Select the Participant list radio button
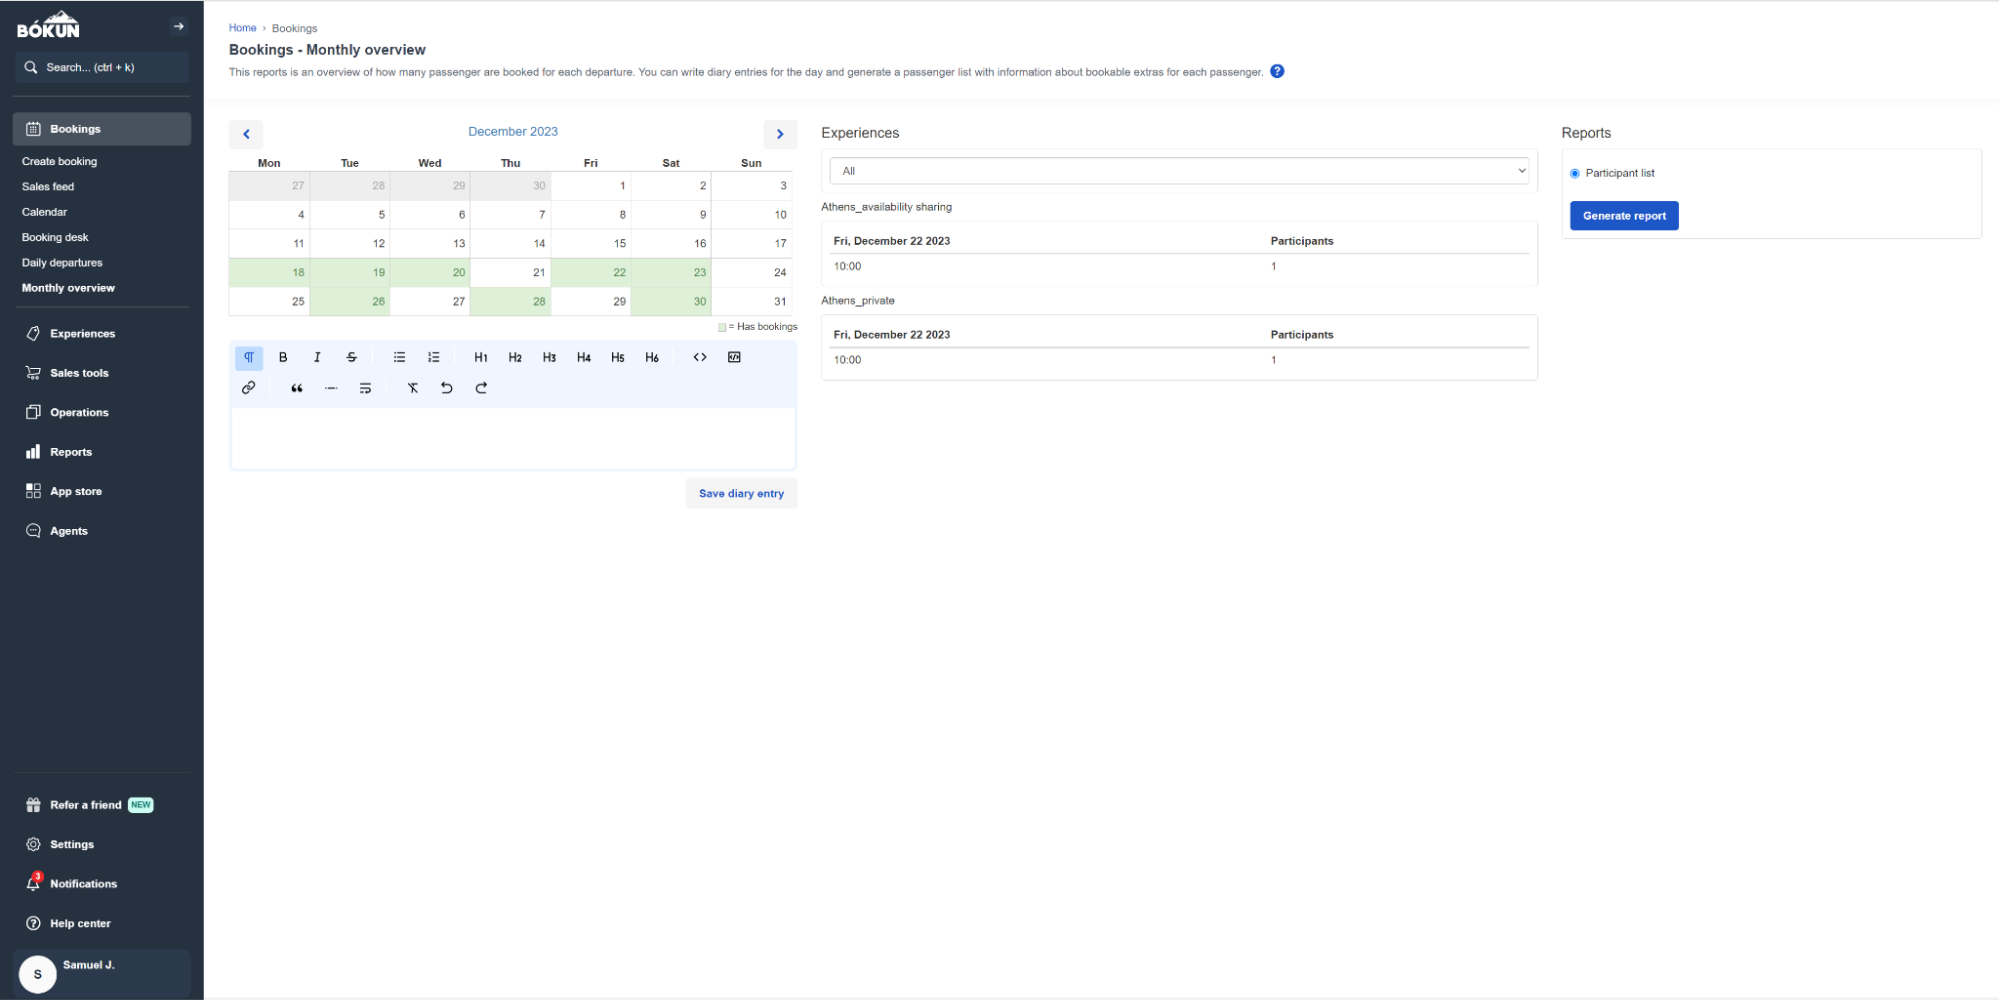 click(x=1574, y=173)
